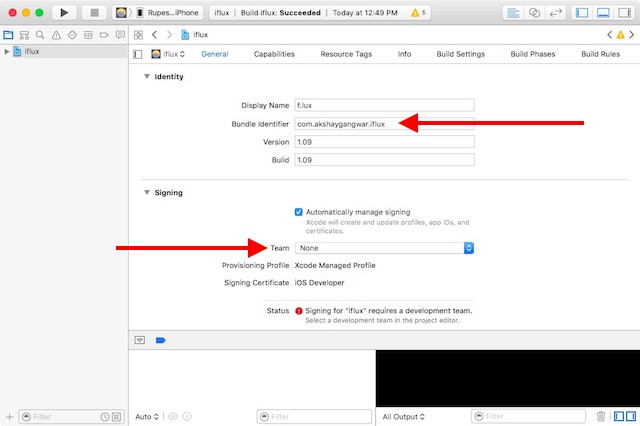
Task: Open the Team dropdown showing None
Action: 384,248
